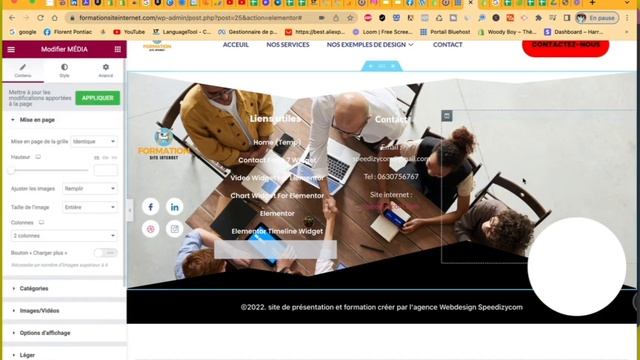The height and width of the screenshot is (360, 640).
Task: Click the ACCEUIL menu item
Action: click(236, 44)
